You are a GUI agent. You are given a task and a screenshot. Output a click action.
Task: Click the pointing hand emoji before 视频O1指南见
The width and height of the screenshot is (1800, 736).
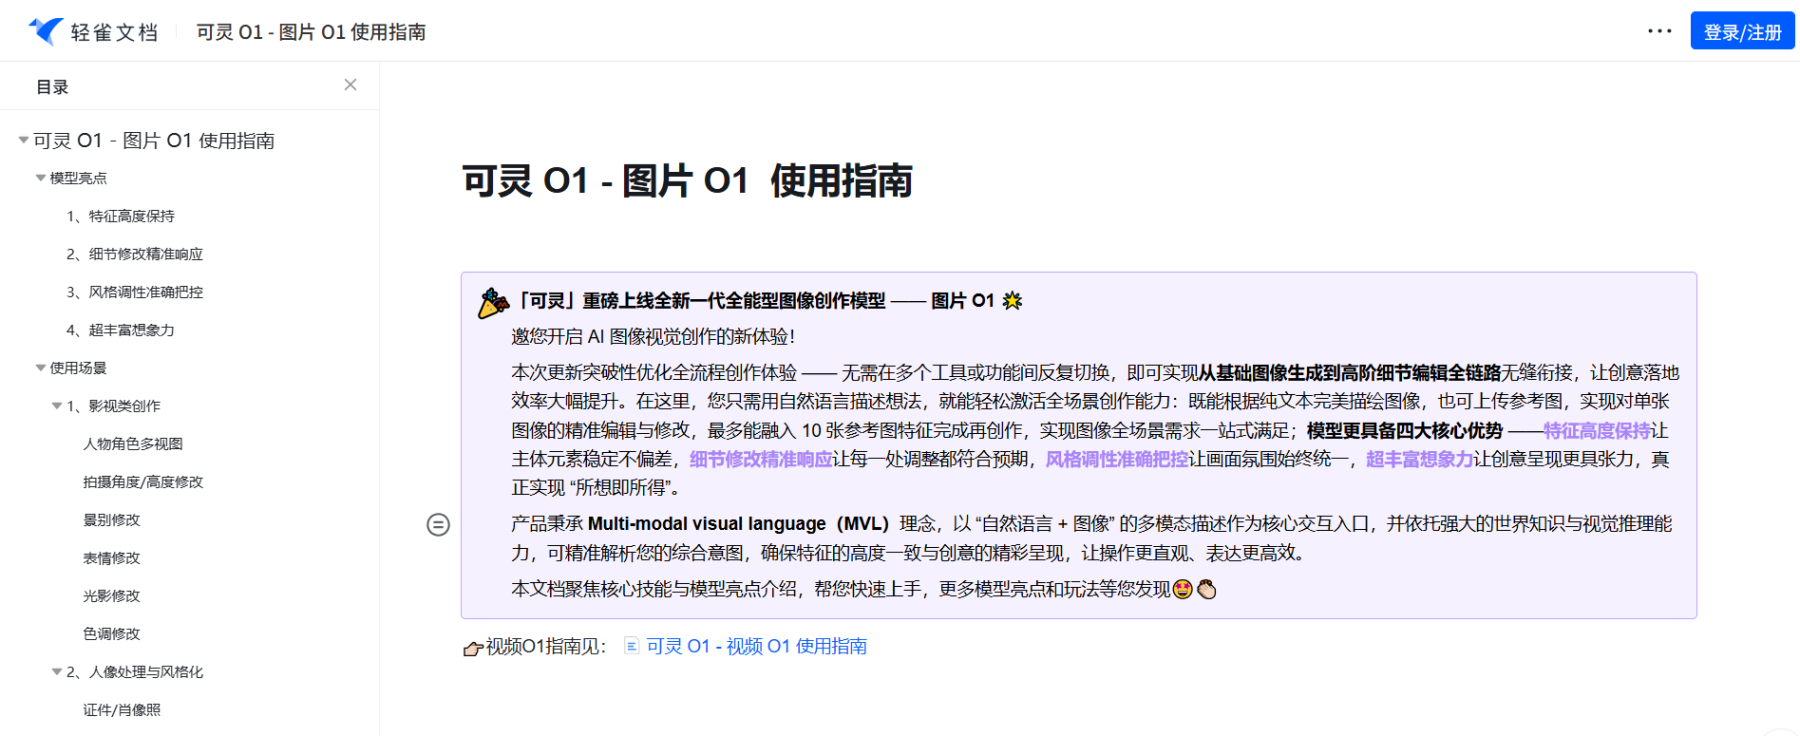click(473, 648)
